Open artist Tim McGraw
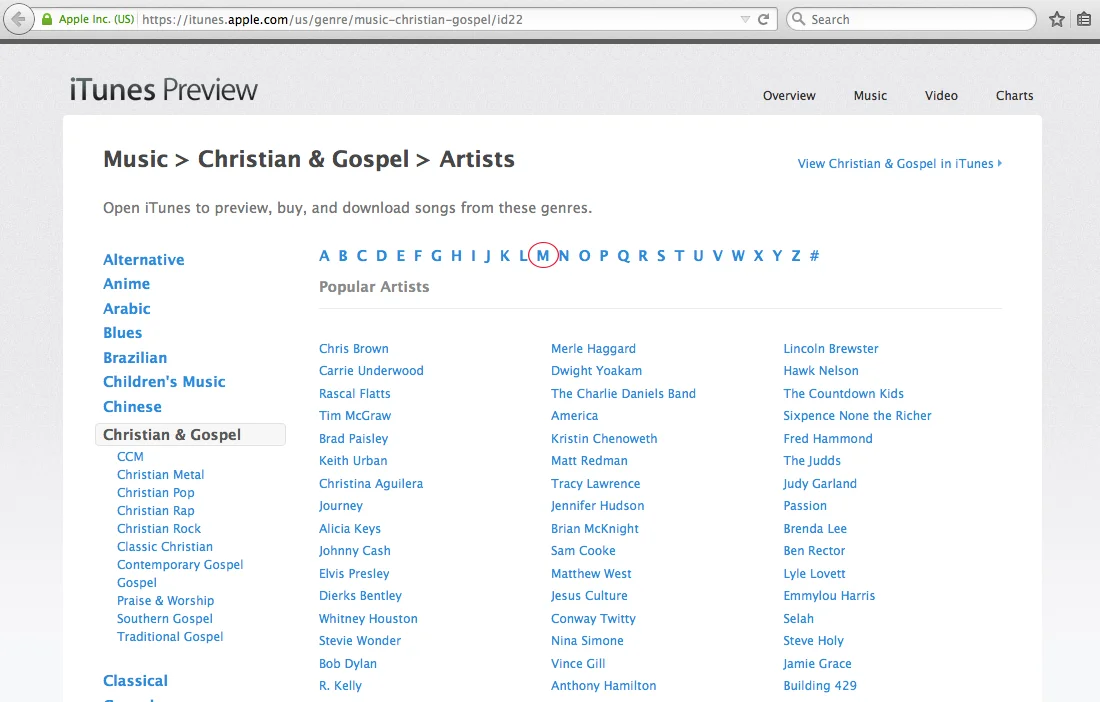This screenshot has width=1100, height=702. pos(355,416)
